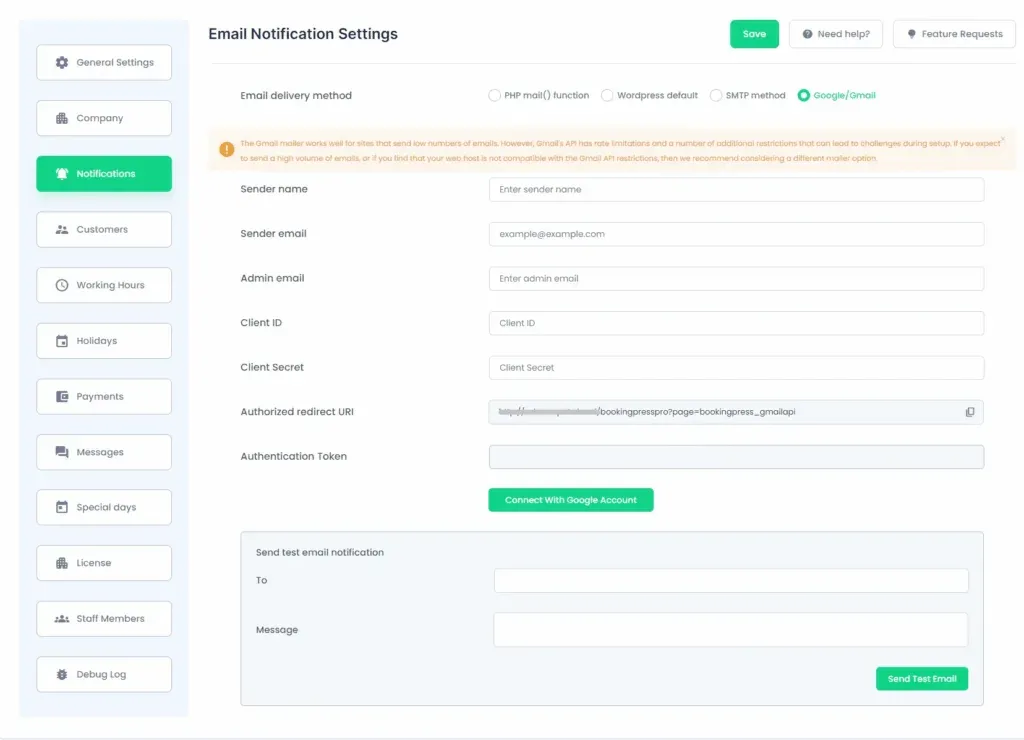Click Connect With Google Account
The image size is (1024, 740).
tap(571, 500)
